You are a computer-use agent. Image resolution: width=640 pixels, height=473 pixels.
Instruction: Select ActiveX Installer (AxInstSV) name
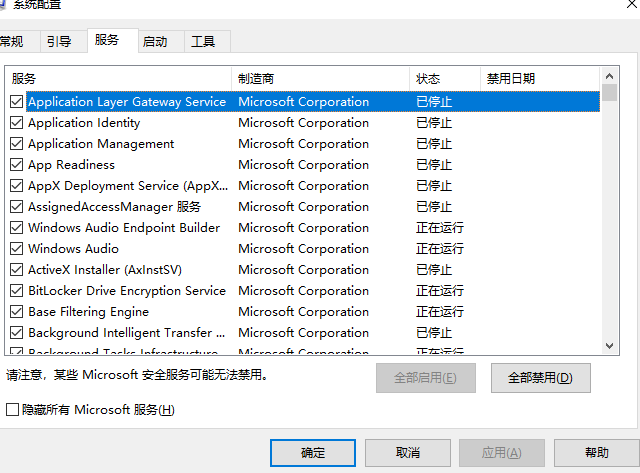(105, 270)
